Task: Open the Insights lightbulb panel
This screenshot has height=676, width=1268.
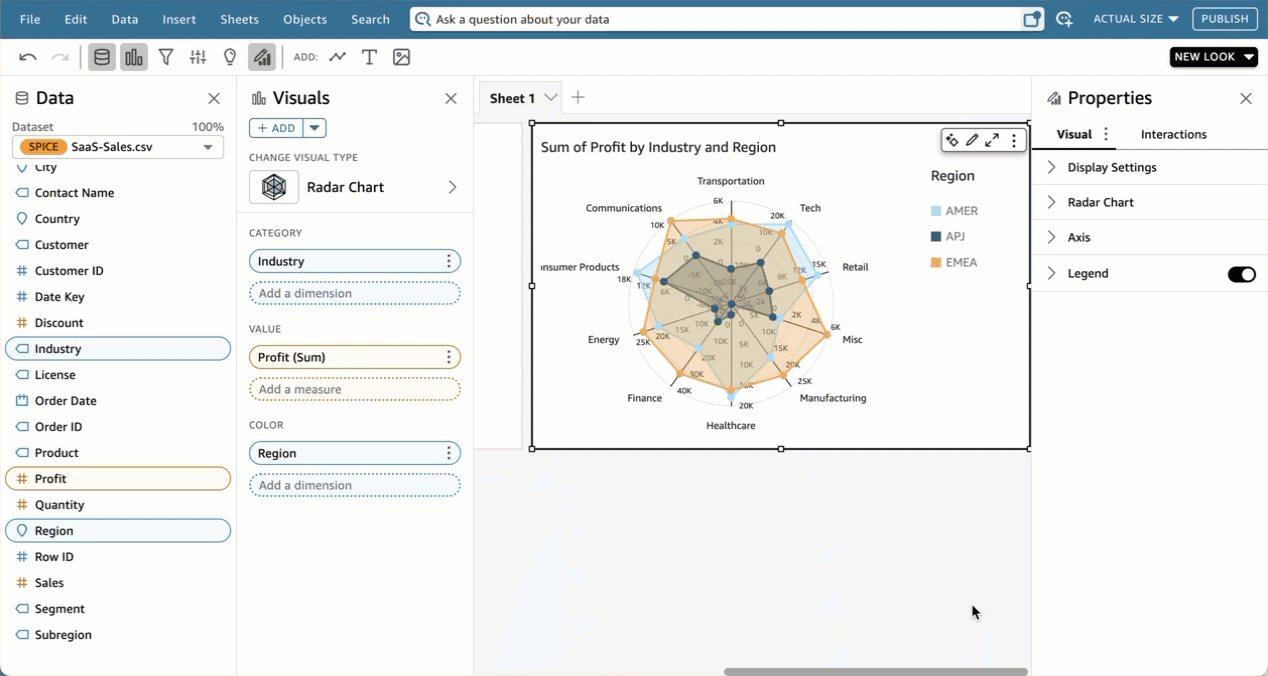Action: pos(229,57)
